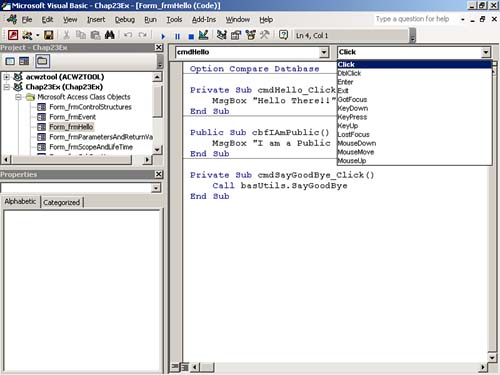Open the Window menu
The height and width of the screenshot is (375, 500).
click(x=237, y=20)
